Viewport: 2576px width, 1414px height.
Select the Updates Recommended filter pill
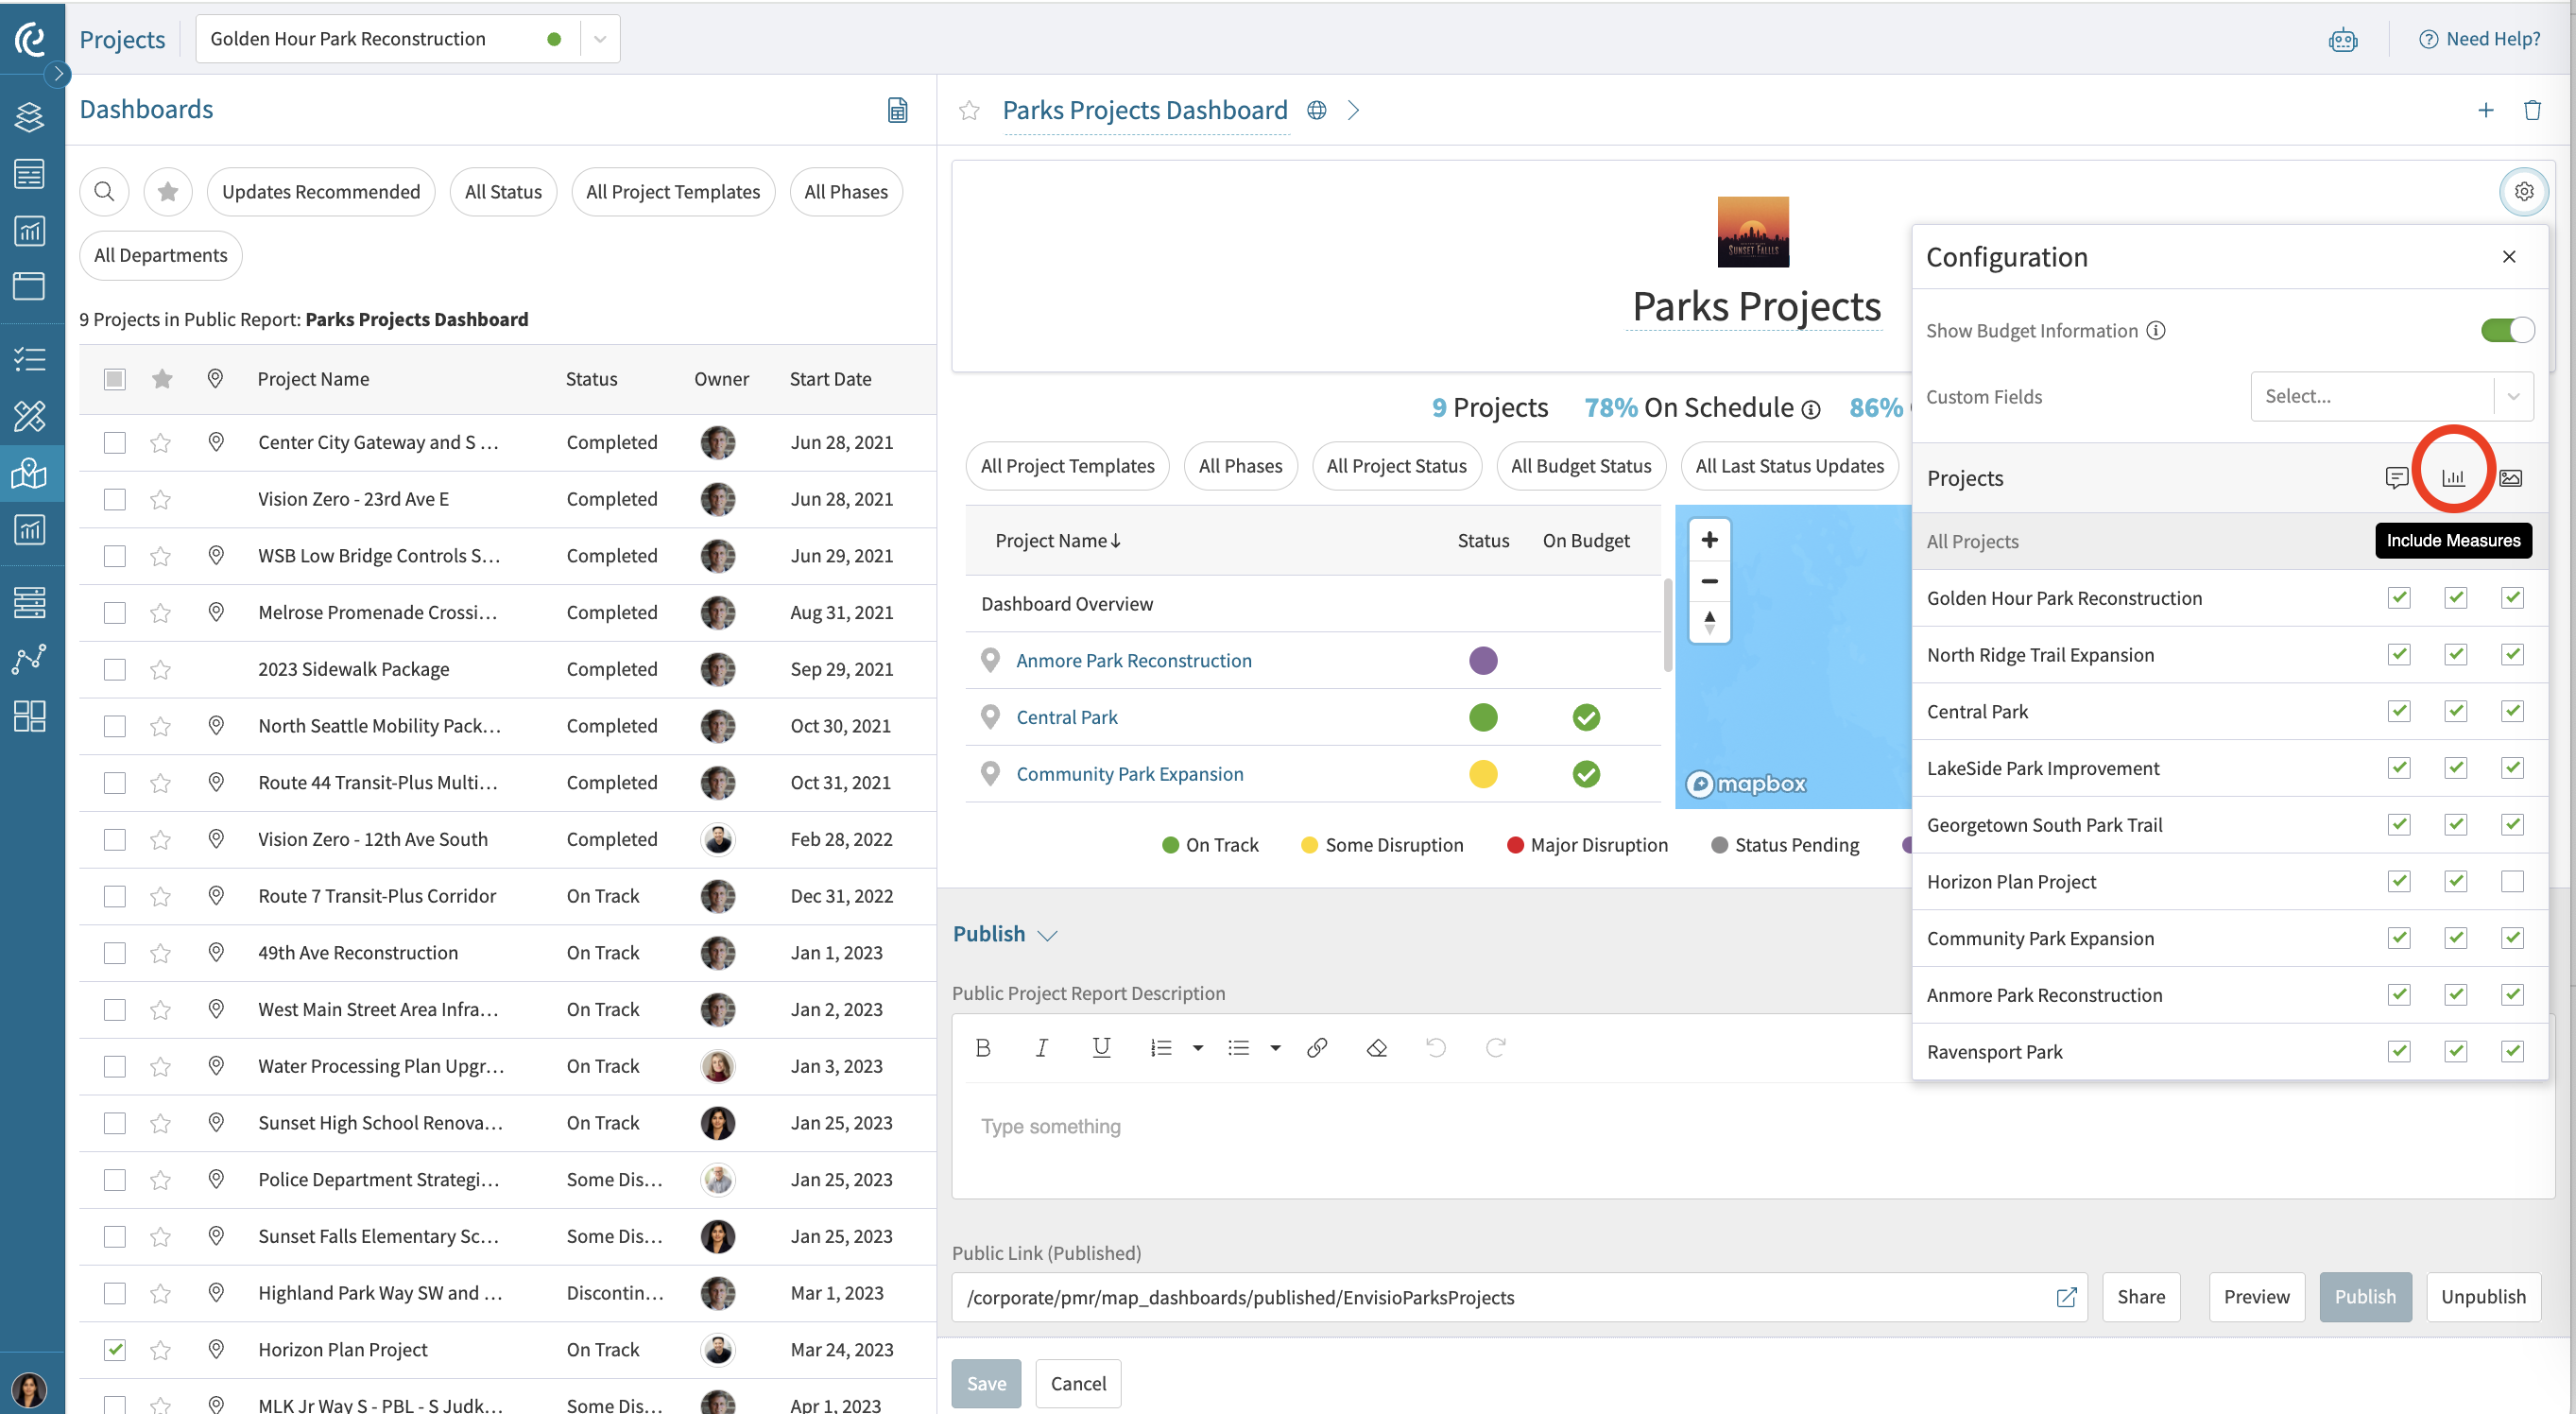tap(321, 191)
